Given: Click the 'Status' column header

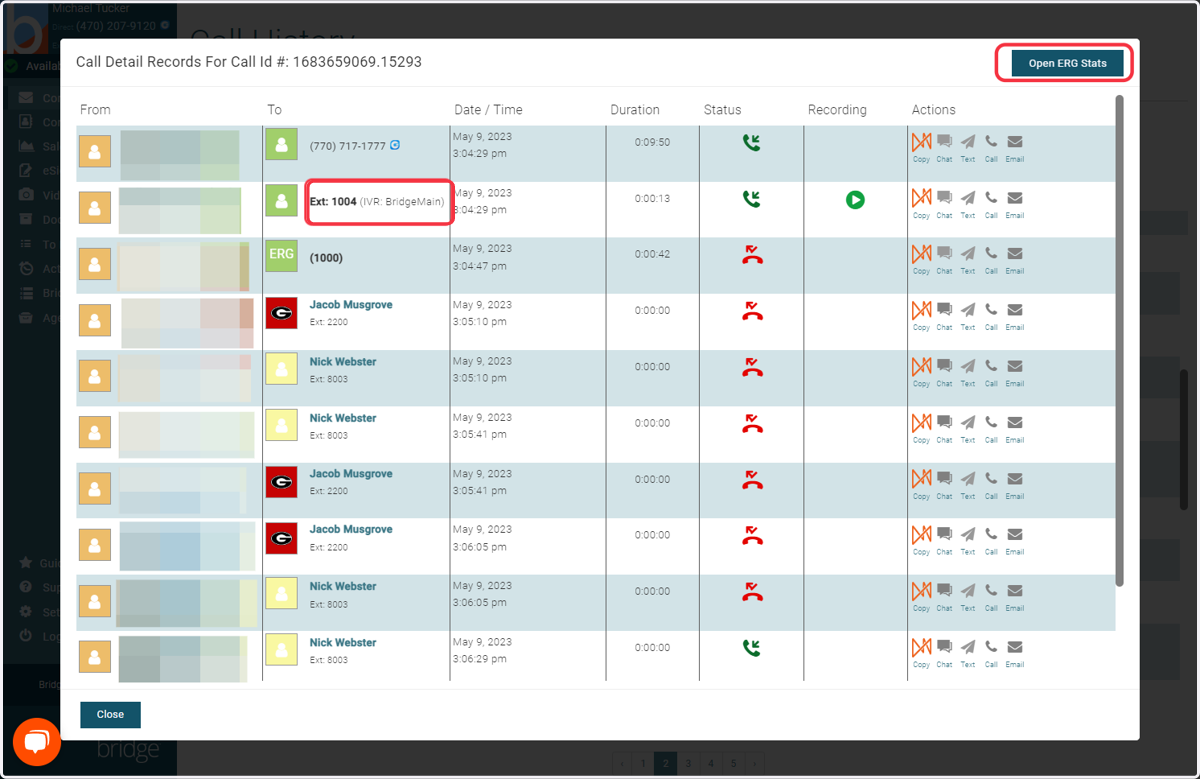Looking at the screenshot, I should [723, 110].
